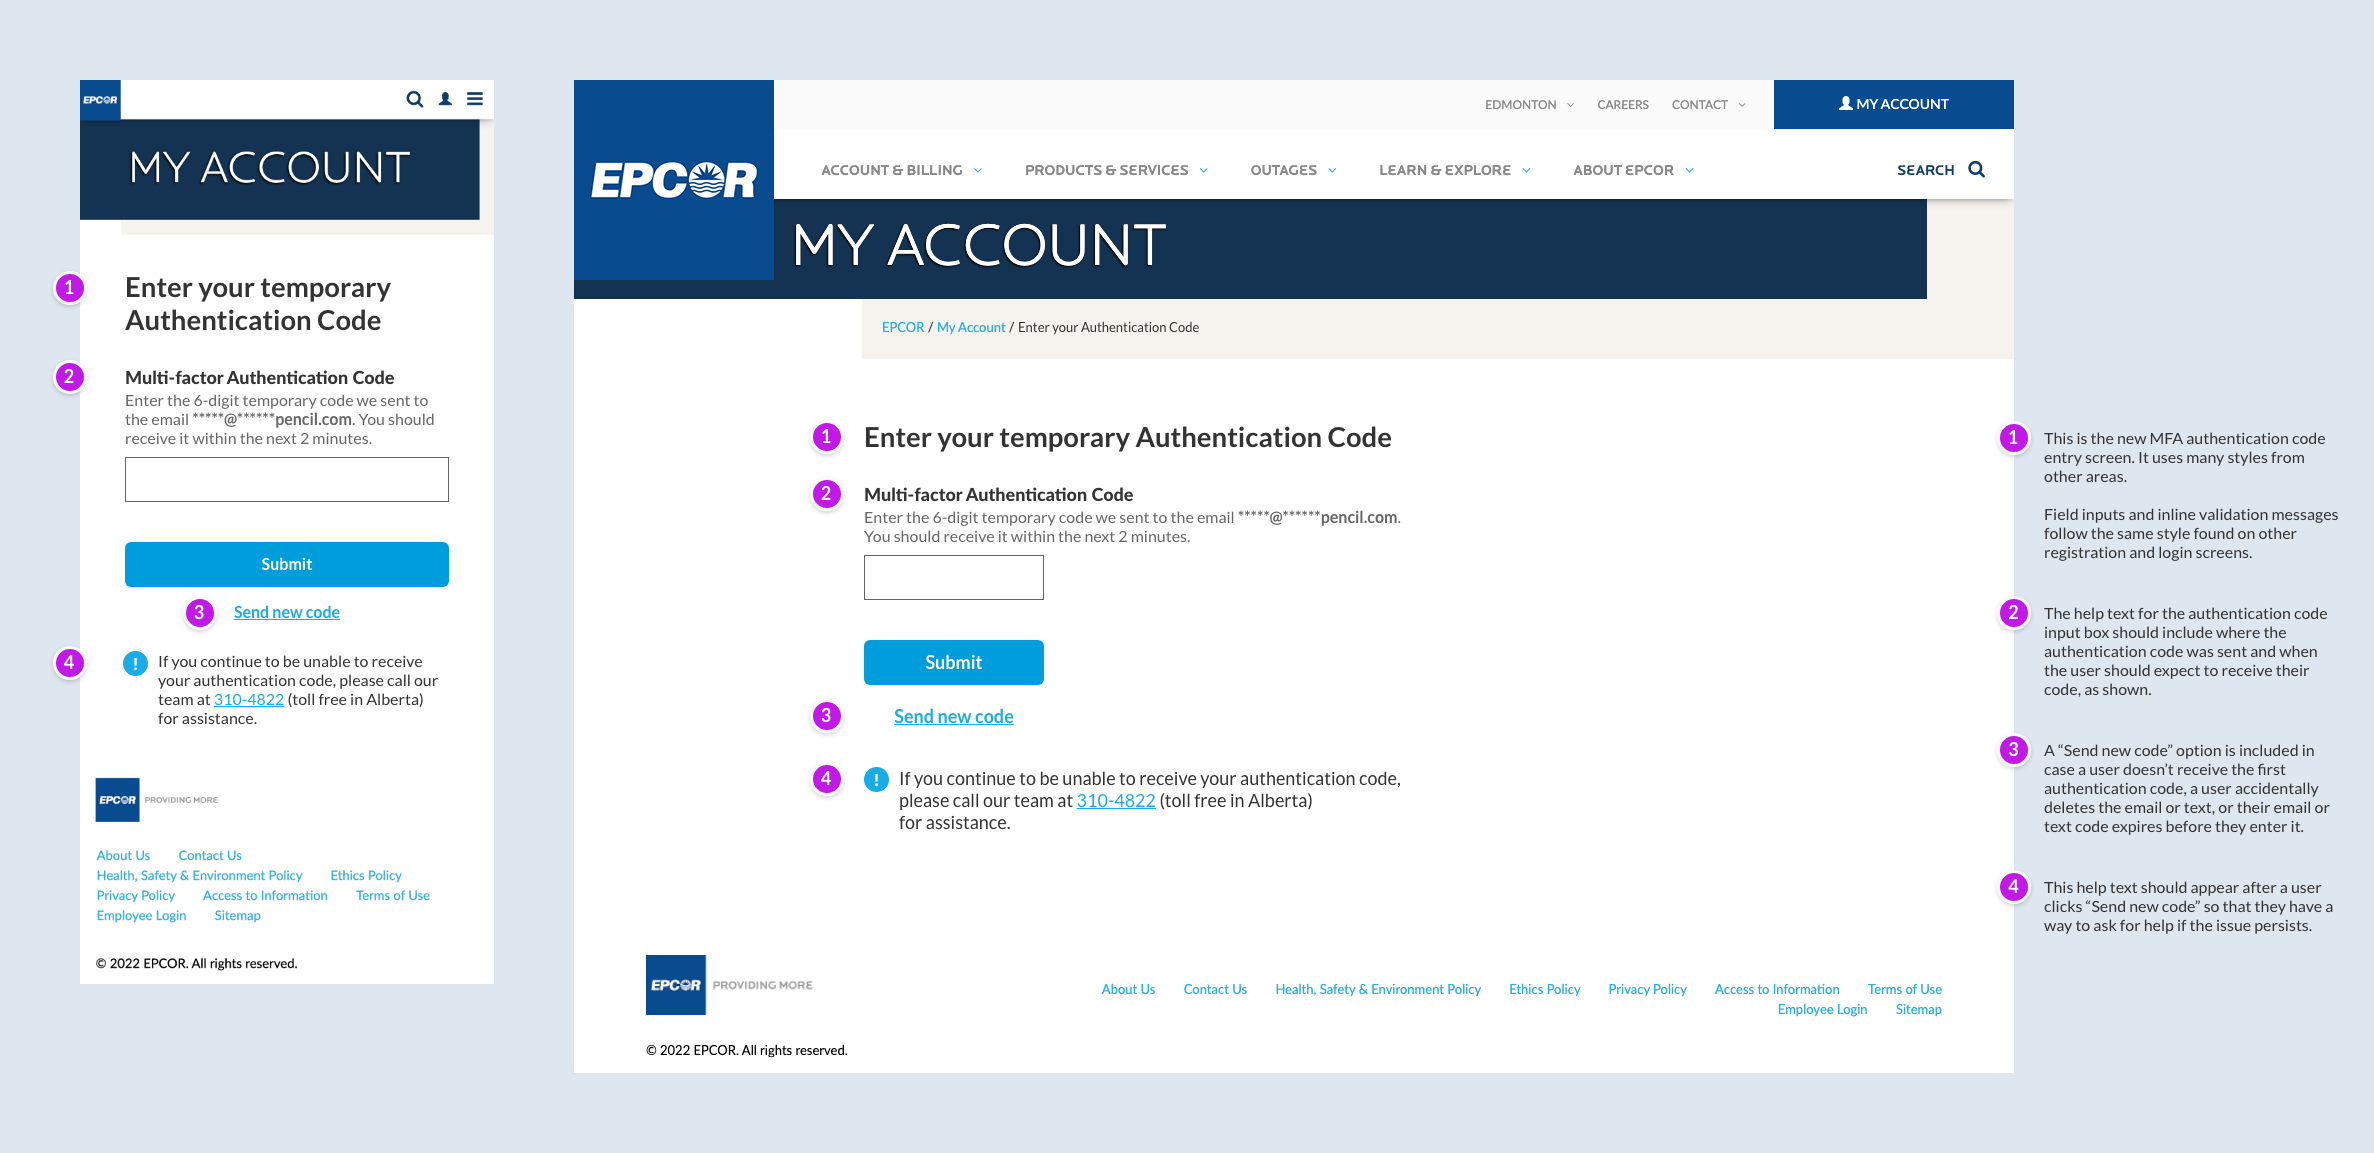2374x1153 pixels.
Task: Click the mobile search magnifier icon
Action: point(414,99)
